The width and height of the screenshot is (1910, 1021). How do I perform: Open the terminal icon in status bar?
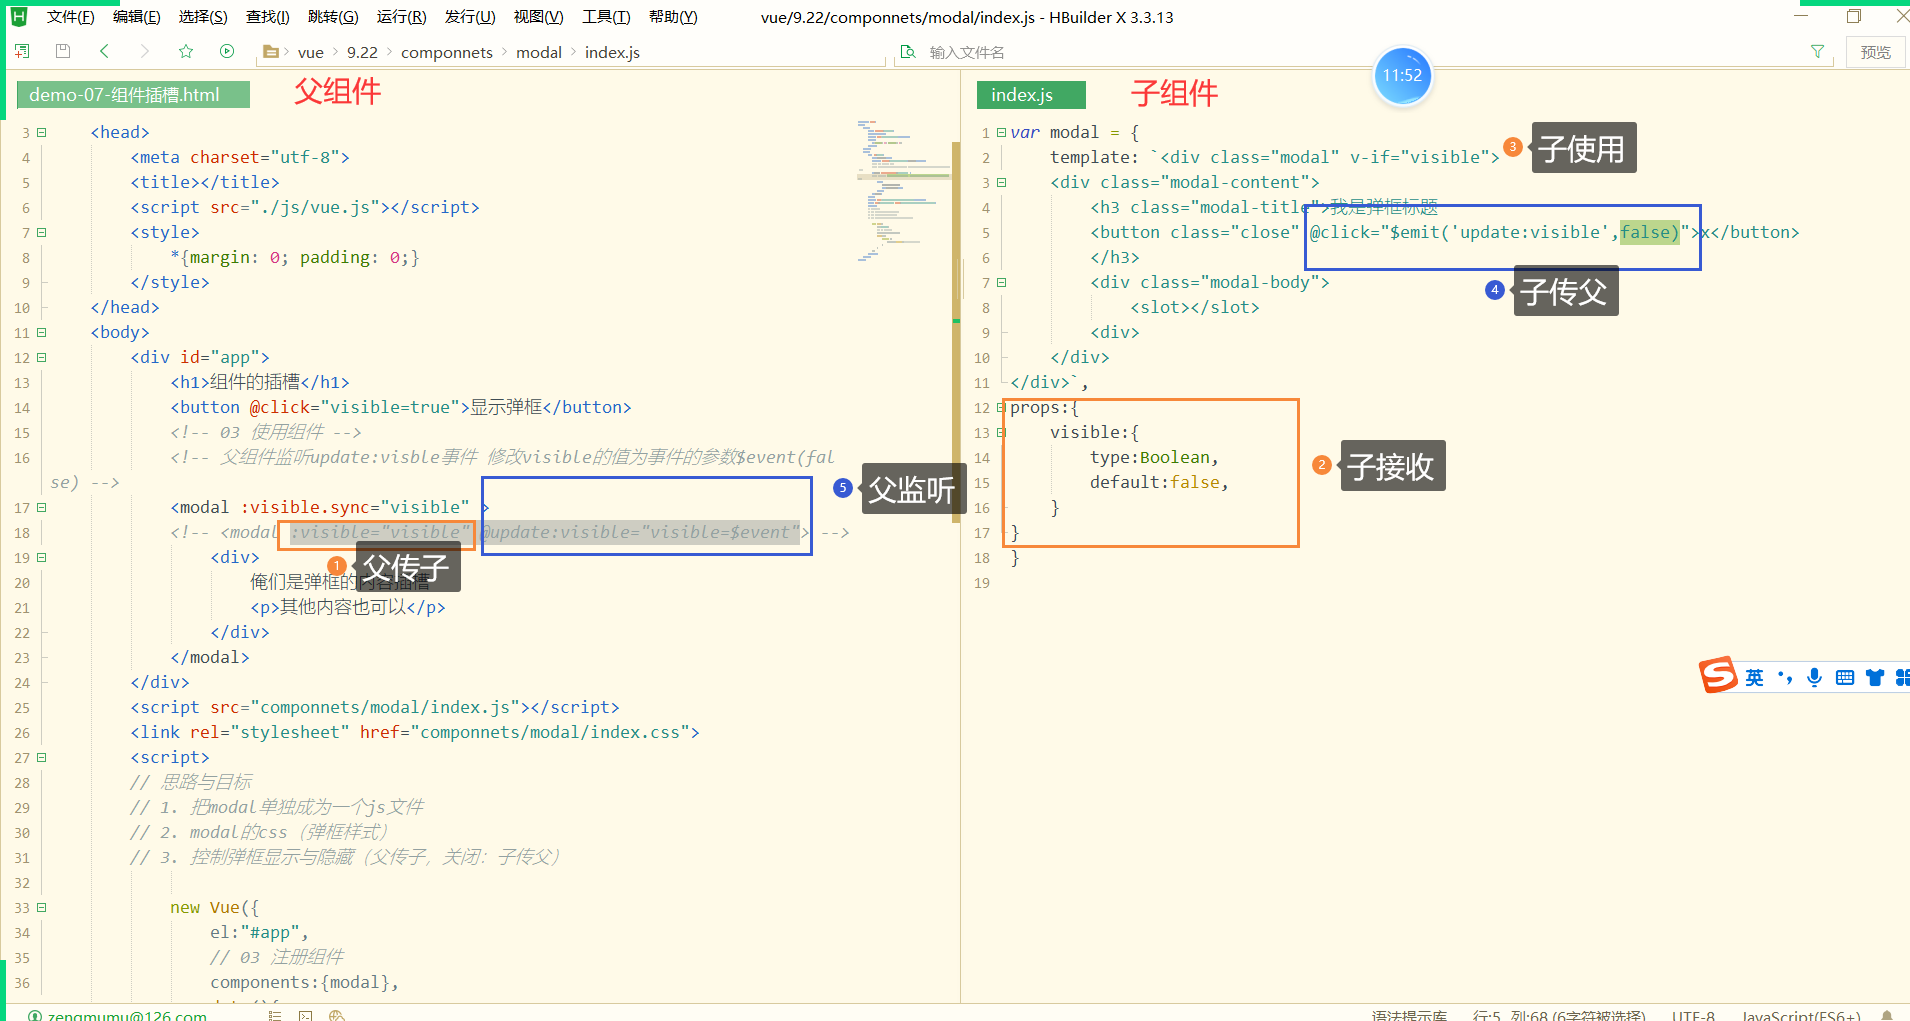306,1015
